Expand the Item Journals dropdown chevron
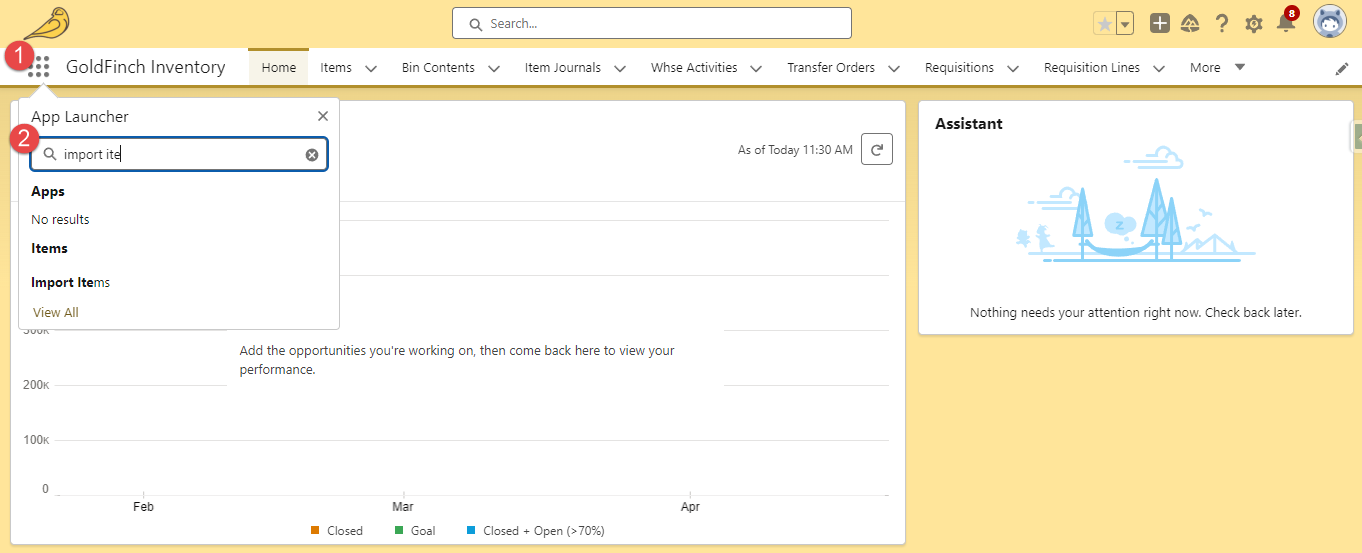 point(620,68)
